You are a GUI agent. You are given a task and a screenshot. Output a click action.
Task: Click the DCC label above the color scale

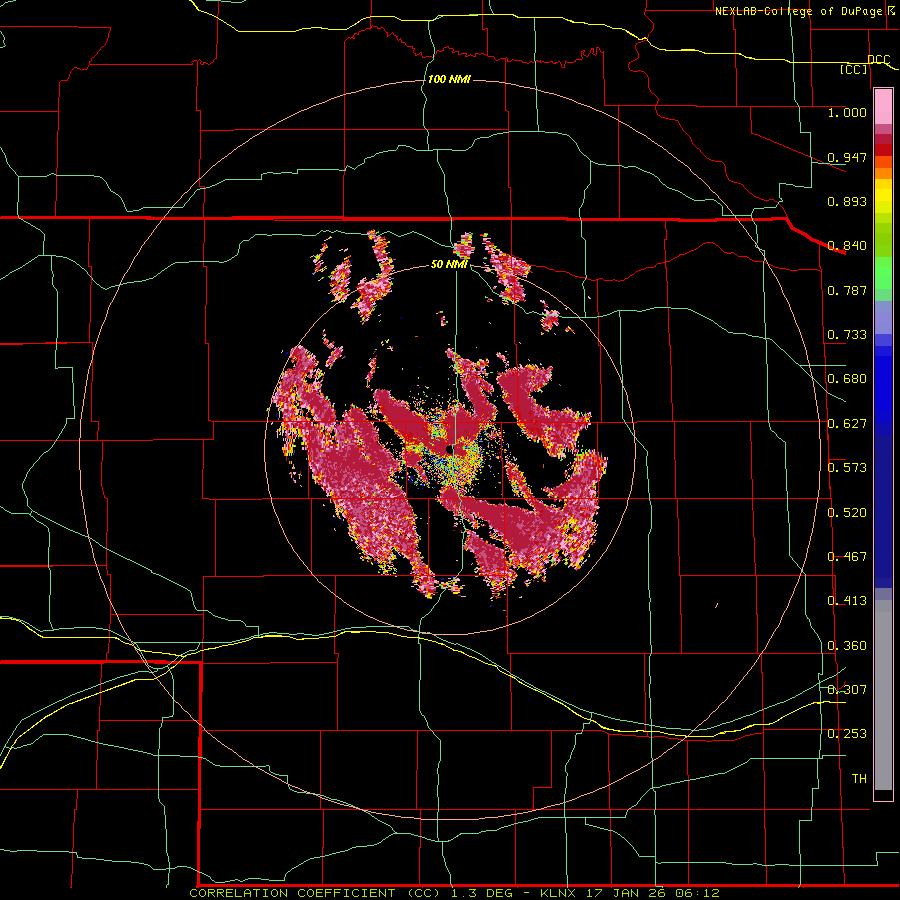(x=879, y=59)
